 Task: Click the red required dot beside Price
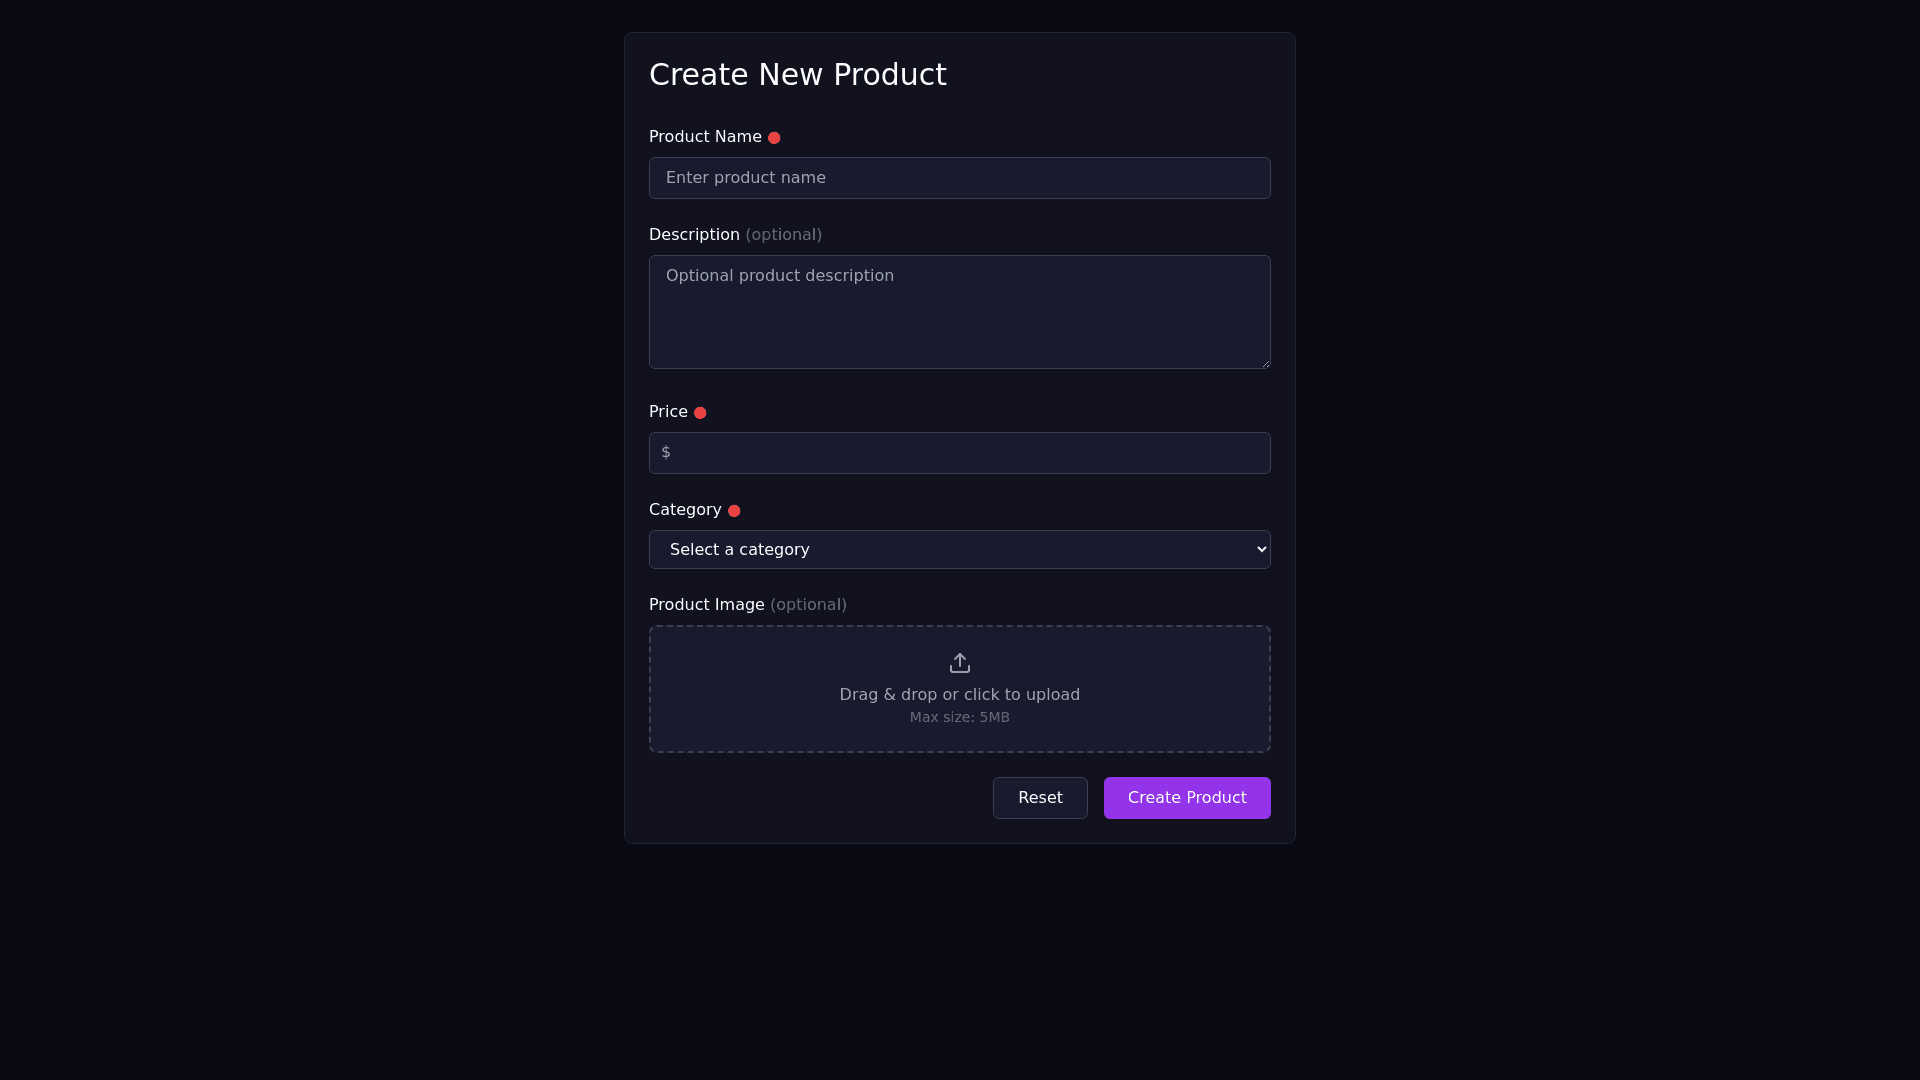pyautogui.click(x=700, y=413)
